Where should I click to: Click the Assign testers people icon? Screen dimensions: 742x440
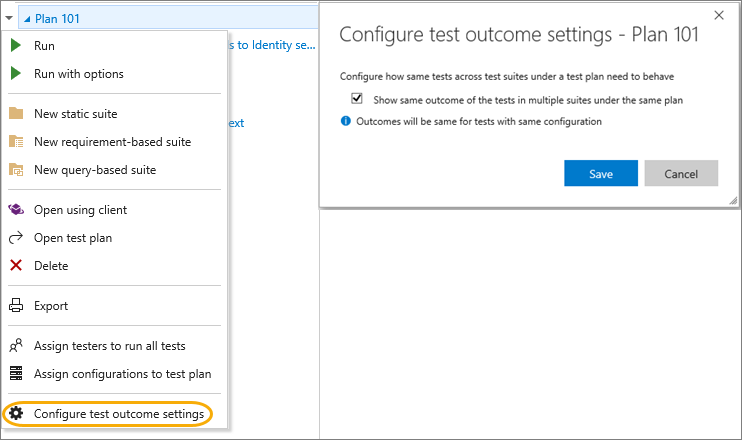[16, 345]
